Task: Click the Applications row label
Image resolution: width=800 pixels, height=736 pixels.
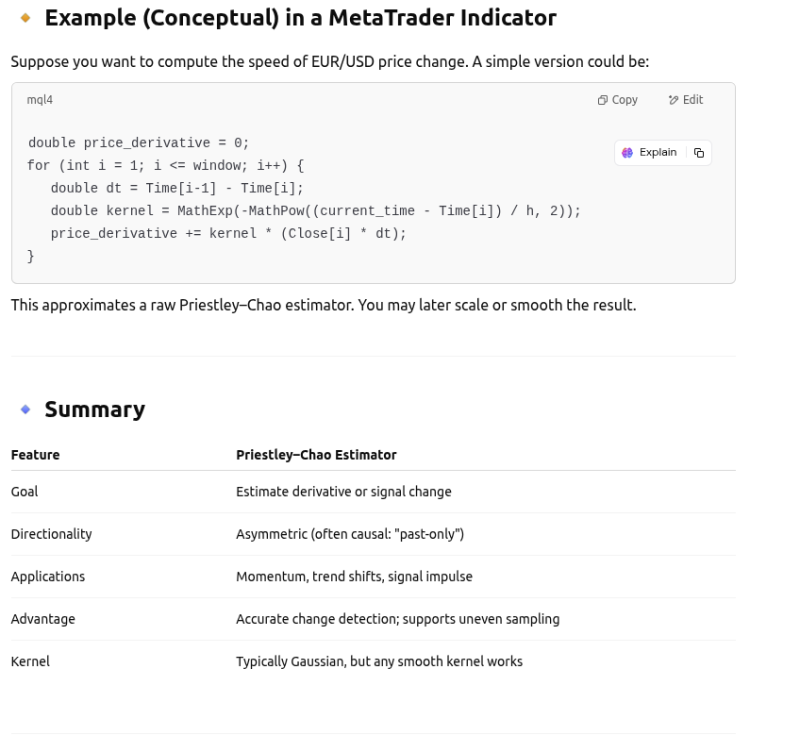Action: click(x=48, y=577)
